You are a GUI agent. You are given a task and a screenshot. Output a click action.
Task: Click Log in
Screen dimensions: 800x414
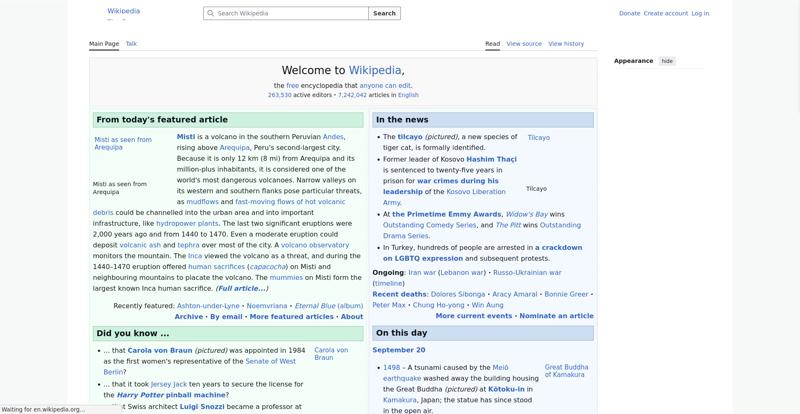pos(700,13)
